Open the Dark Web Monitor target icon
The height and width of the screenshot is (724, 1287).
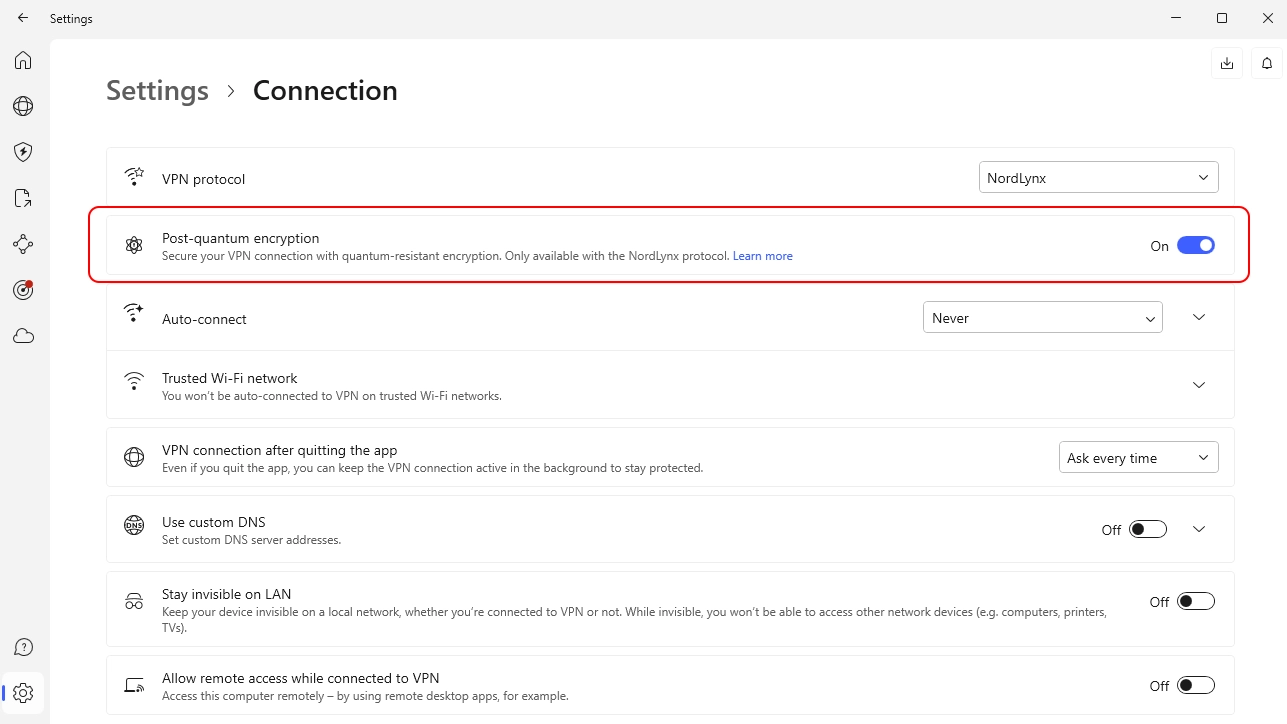(23, 290)
